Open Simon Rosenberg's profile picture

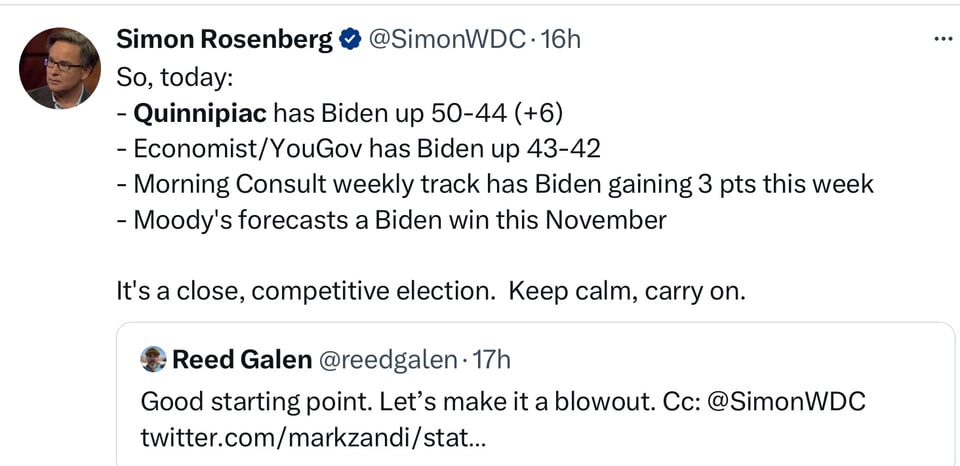59,68
